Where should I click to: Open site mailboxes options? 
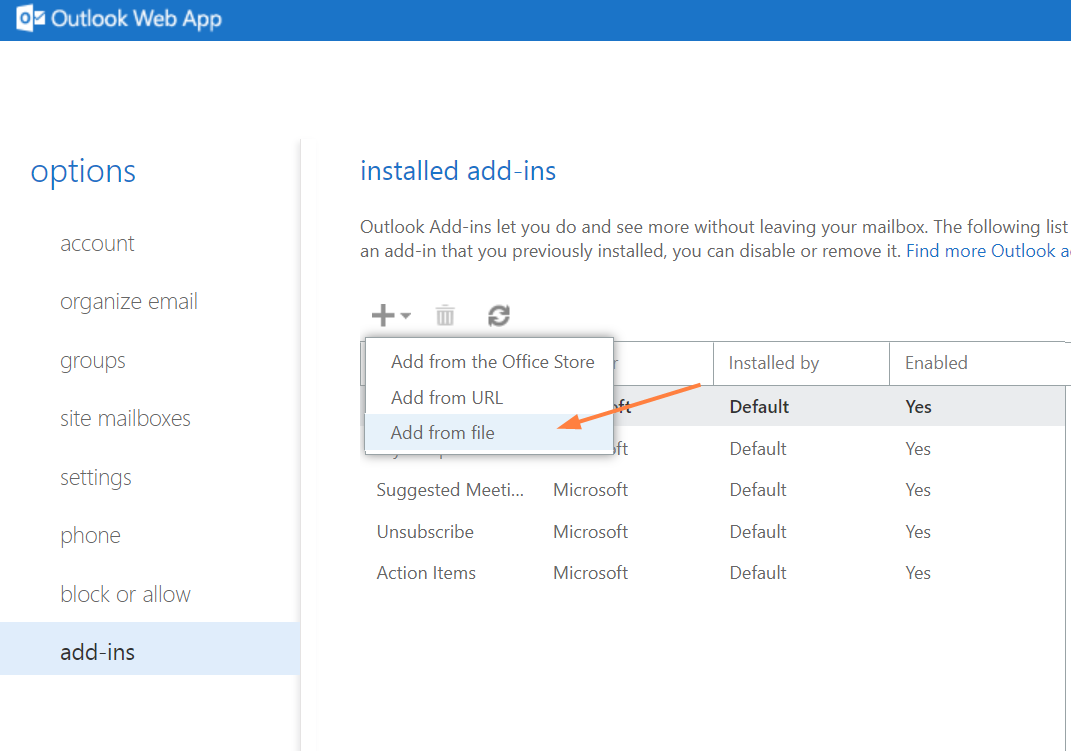pos(125,419)
